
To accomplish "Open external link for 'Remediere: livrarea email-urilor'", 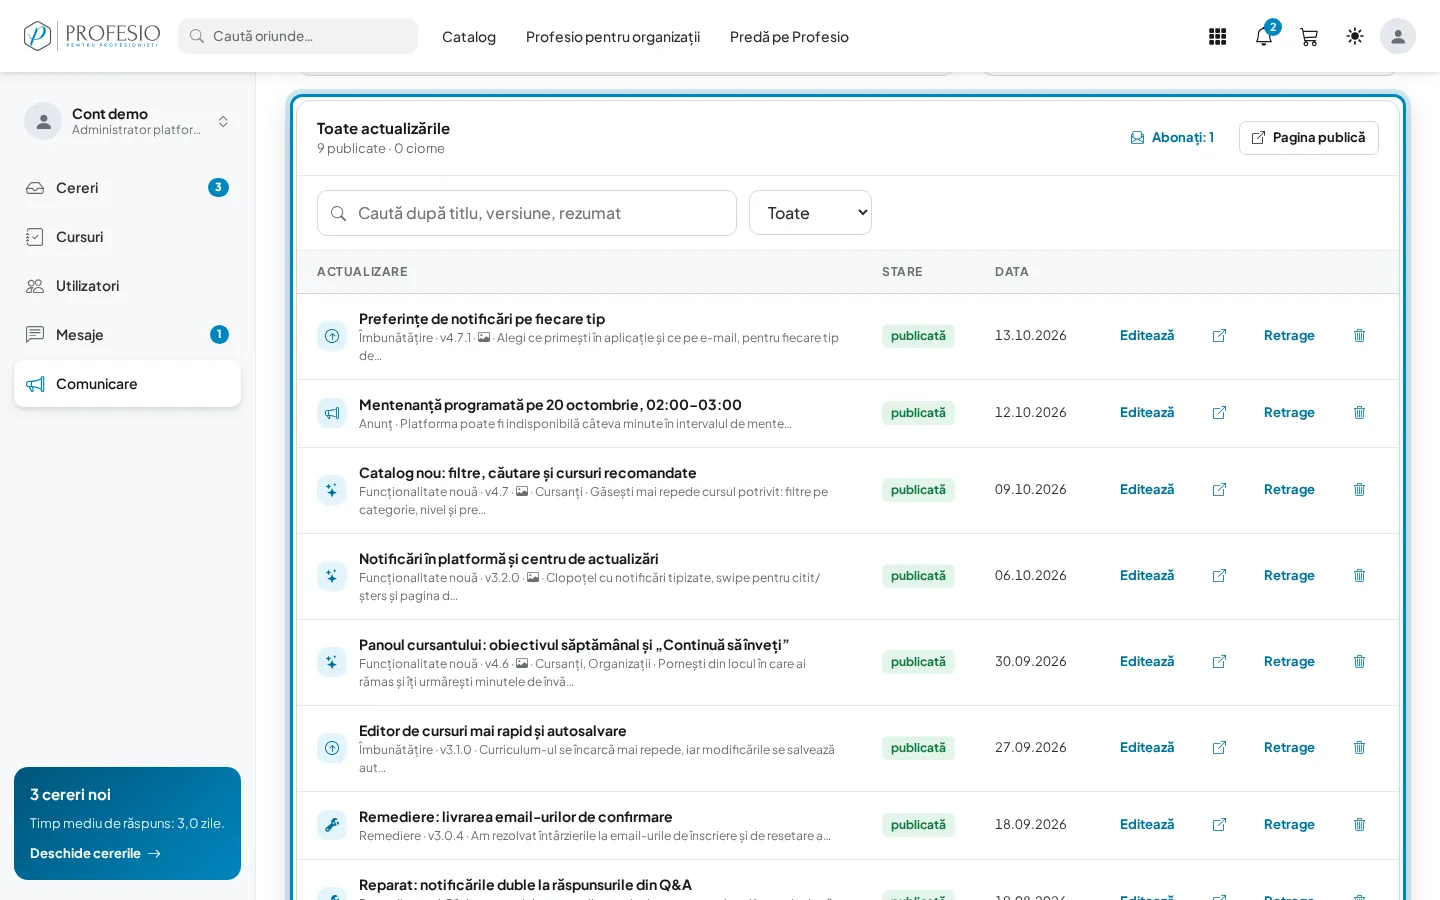I will pyautogui.click(x=1219, y=825).
